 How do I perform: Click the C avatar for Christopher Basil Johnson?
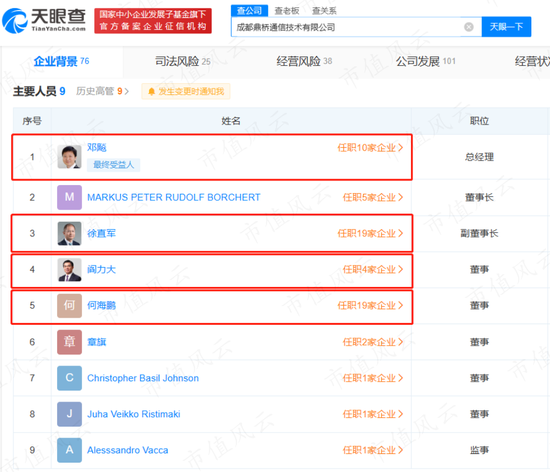[69, 378]
